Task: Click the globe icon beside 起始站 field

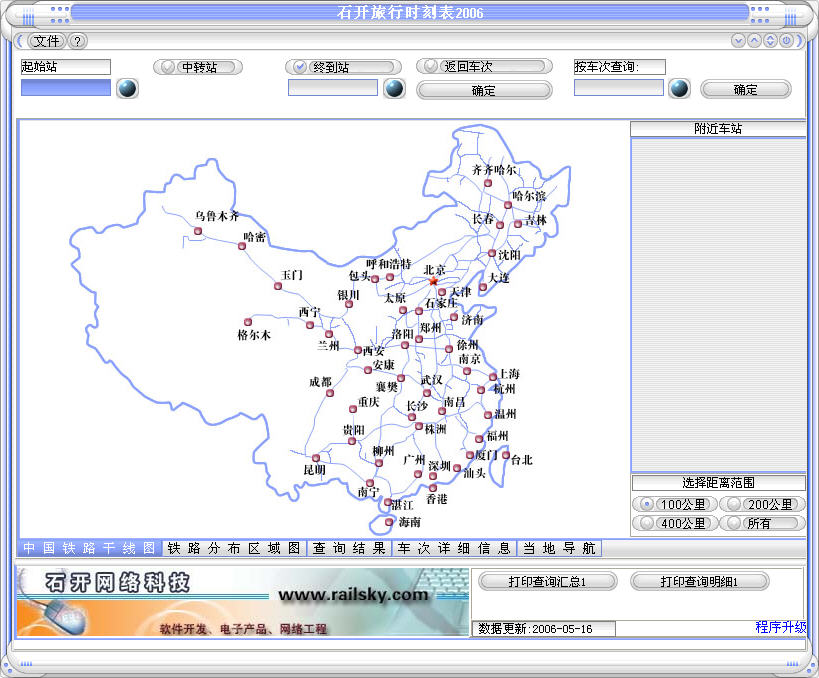Action: click(x=127, y=88)
